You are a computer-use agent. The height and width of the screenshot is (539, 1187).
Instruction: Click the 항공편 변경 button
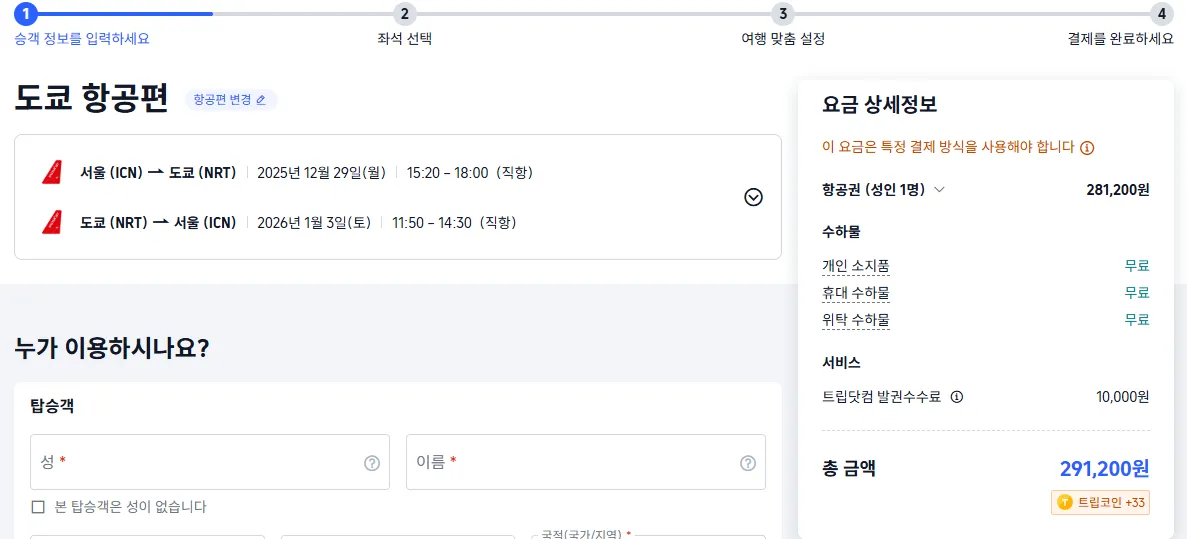[x=223, y=100]
